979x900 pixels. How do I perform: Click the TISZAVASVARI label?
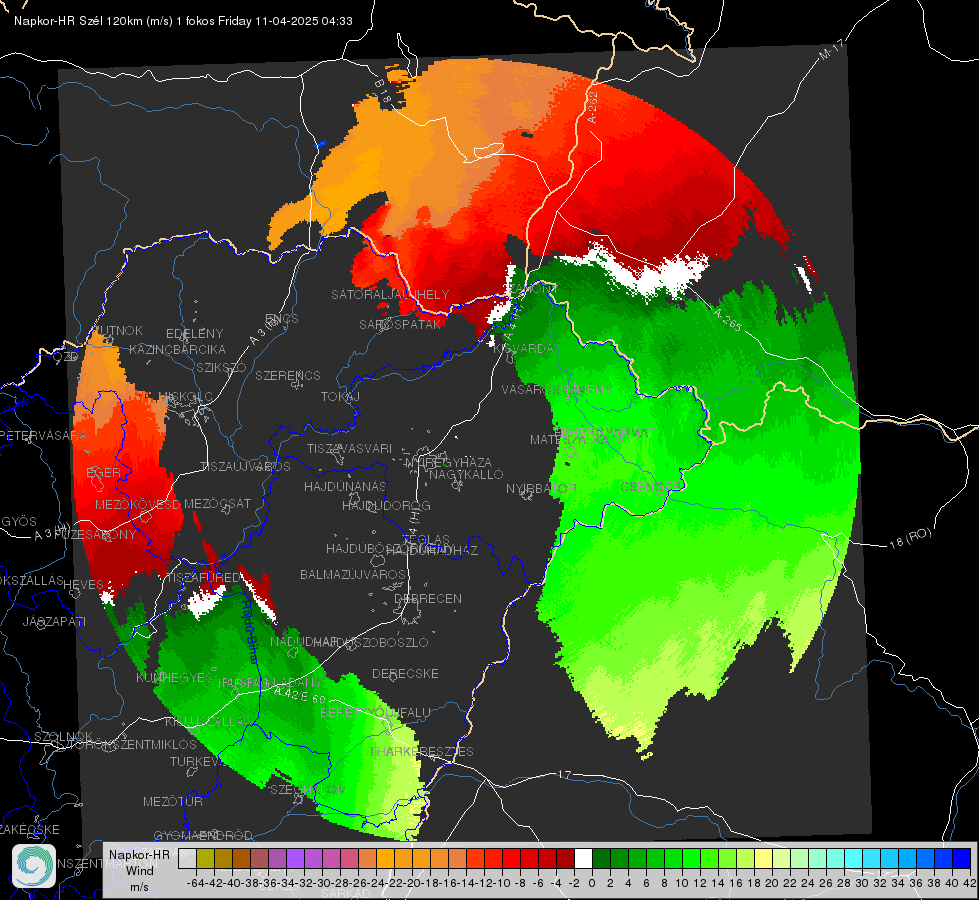click(x=350, y=448)
